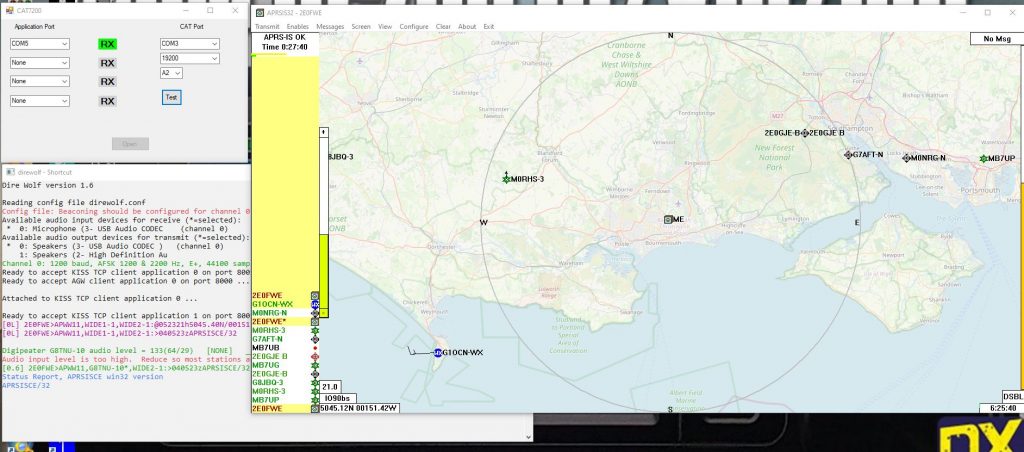Open the Enables menu
This screenshot has width=1024, height=452.
(298, 27)
